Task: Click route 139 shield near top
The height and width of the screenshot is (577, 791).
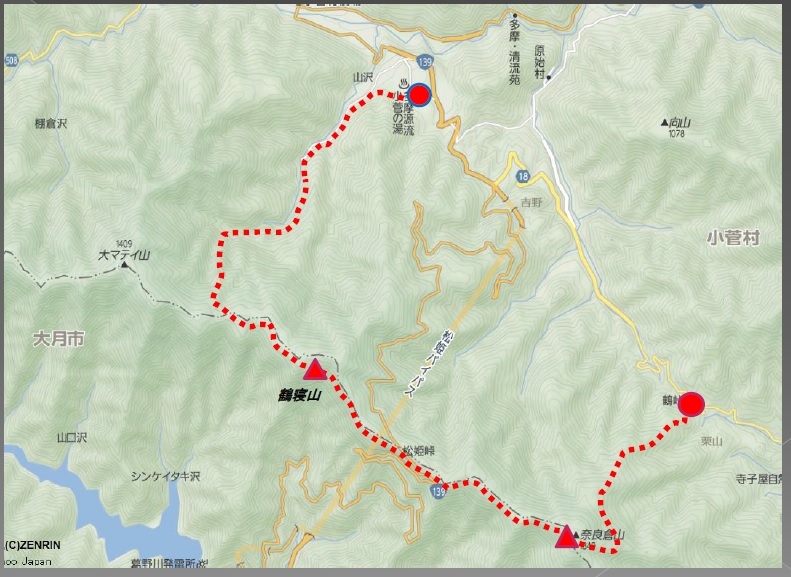Action: click(425, 62)
